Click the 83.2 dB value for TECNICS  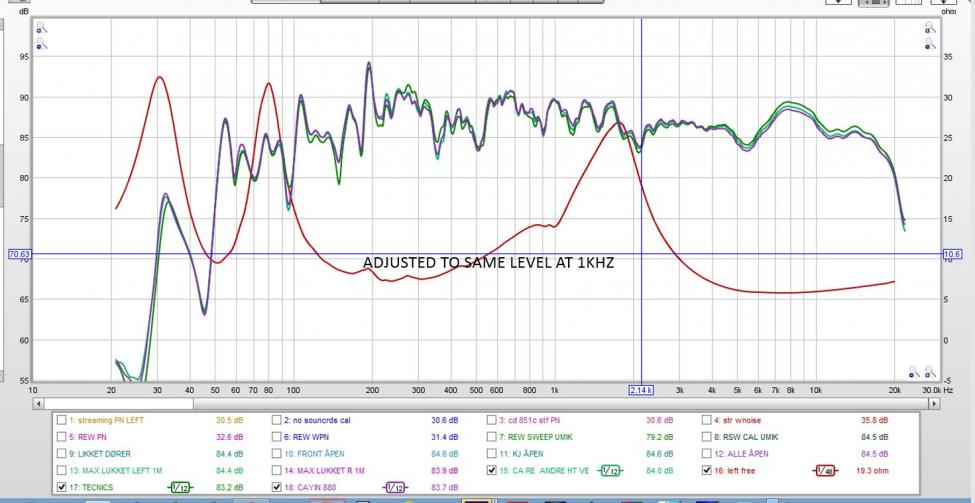point(229,488)
